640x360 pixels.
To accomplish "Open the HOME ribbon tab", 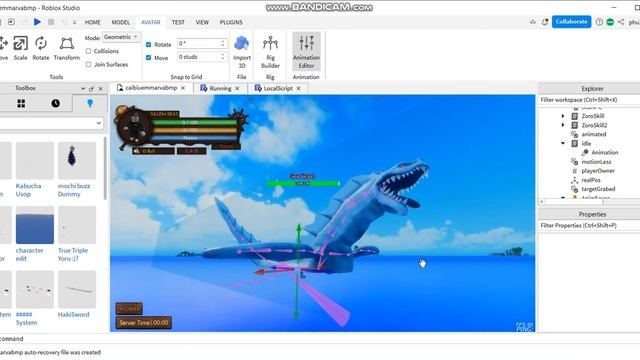I will click(x=93, y=22).
